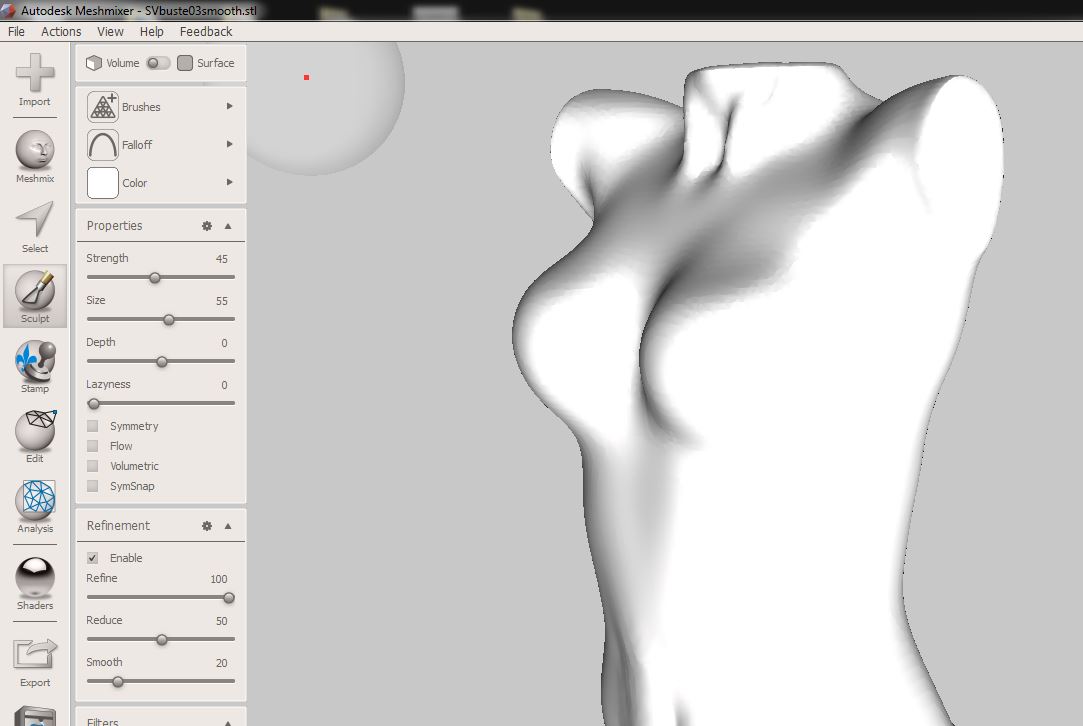Expand the Falloff flyout arrow
This screenshot has width=1083, height=726.
[229, 144]
